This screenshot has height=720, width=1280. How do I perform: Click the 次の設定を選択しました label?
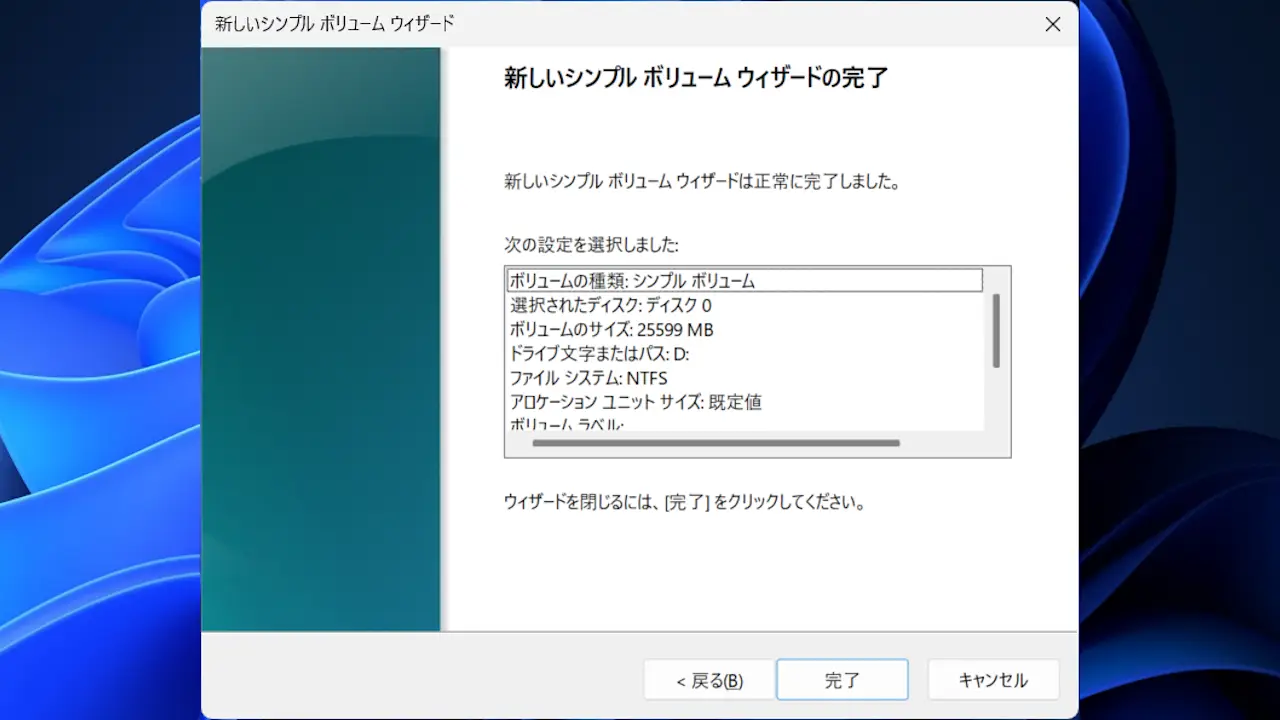tap(591, 244)
